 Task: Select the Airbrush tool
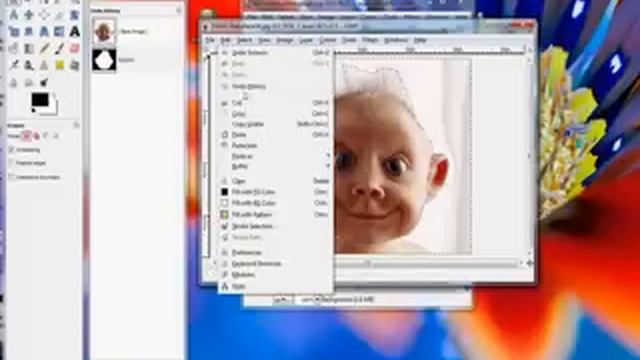(x=13, y=65)
